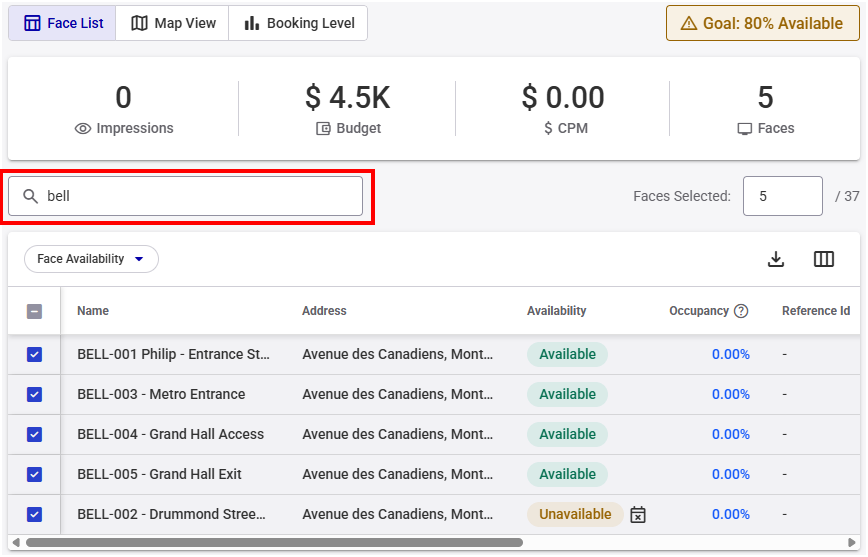This screenshot has height=557, width=868.
Task: Uncheck BELL-002 Drummond Street checkbox
Action: point(34,514)
